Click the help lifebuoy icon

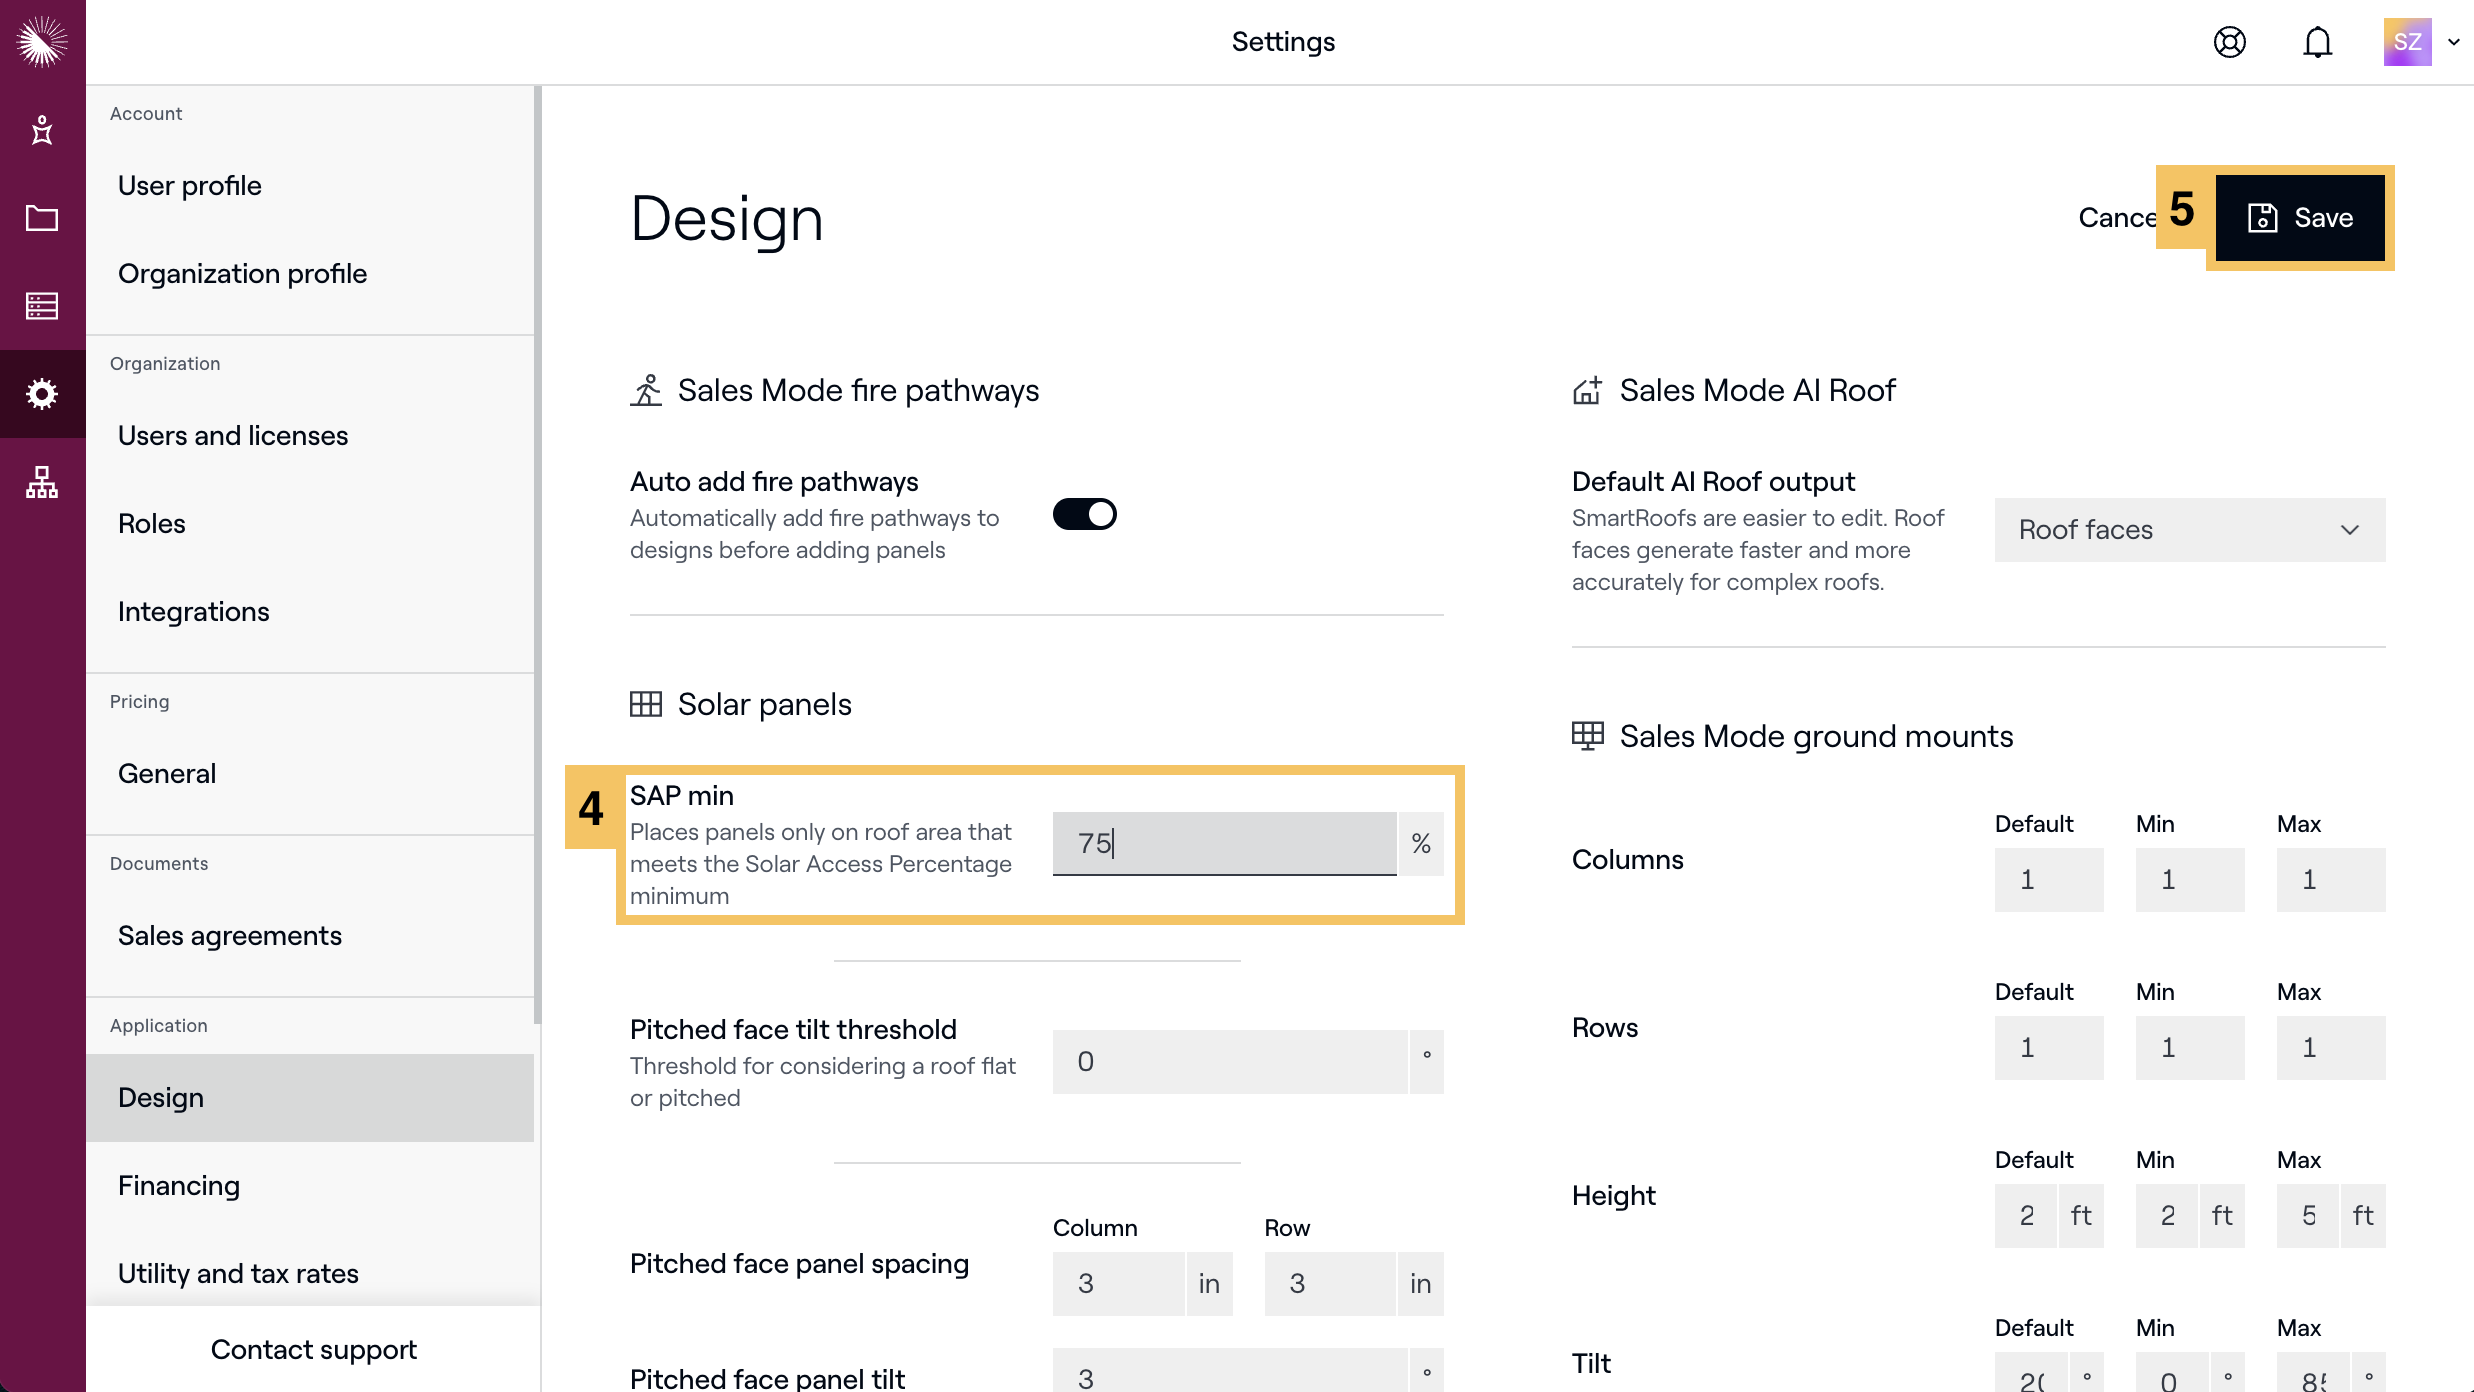pos(2229,42)
